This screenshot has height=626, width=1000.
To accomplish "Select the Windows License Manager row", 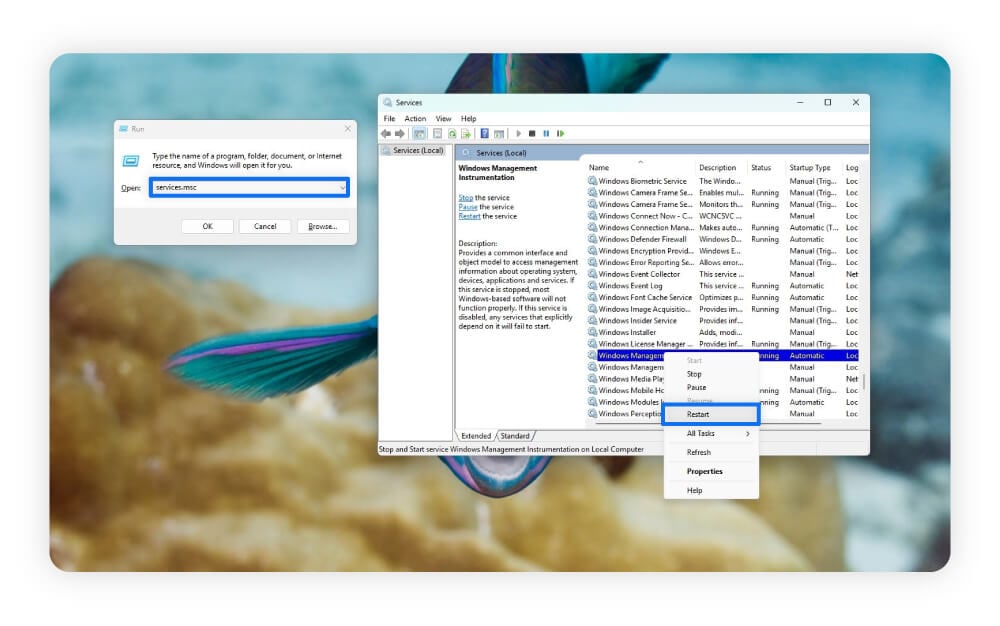I will (x=723, y=344).
